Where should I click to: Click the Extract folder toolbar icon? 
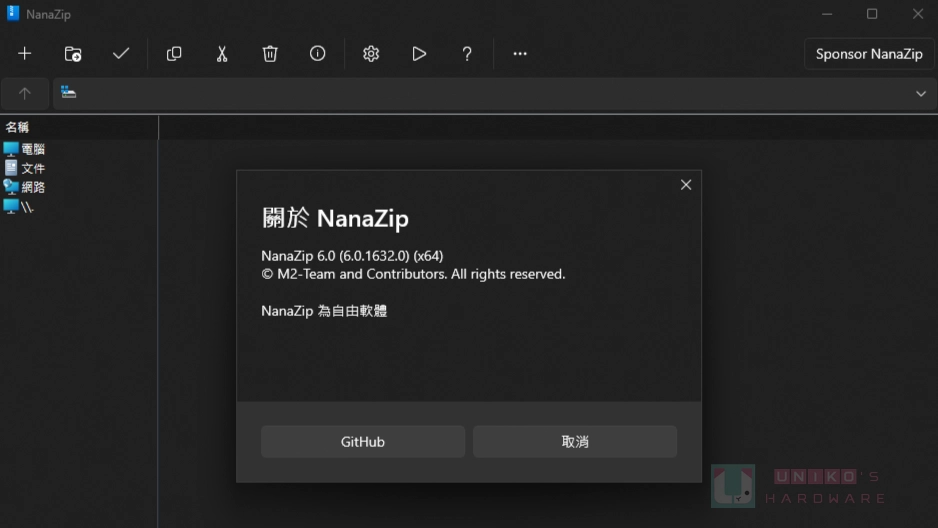pyautogui.click(x=73, y=54)
